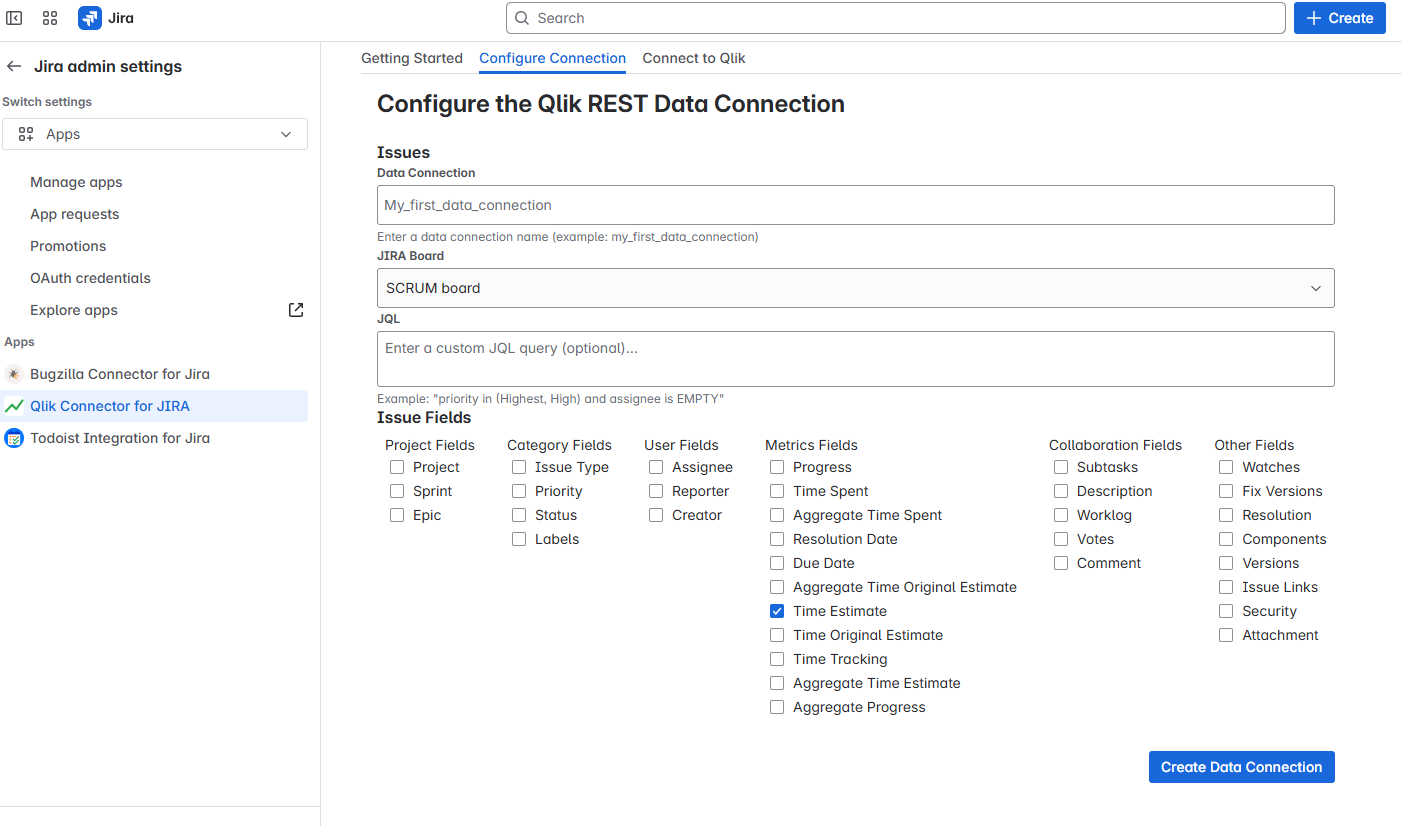Tick the Worklog checkbox
The height and width of the screenshot is (826, 1402).
click(1061, 515)
